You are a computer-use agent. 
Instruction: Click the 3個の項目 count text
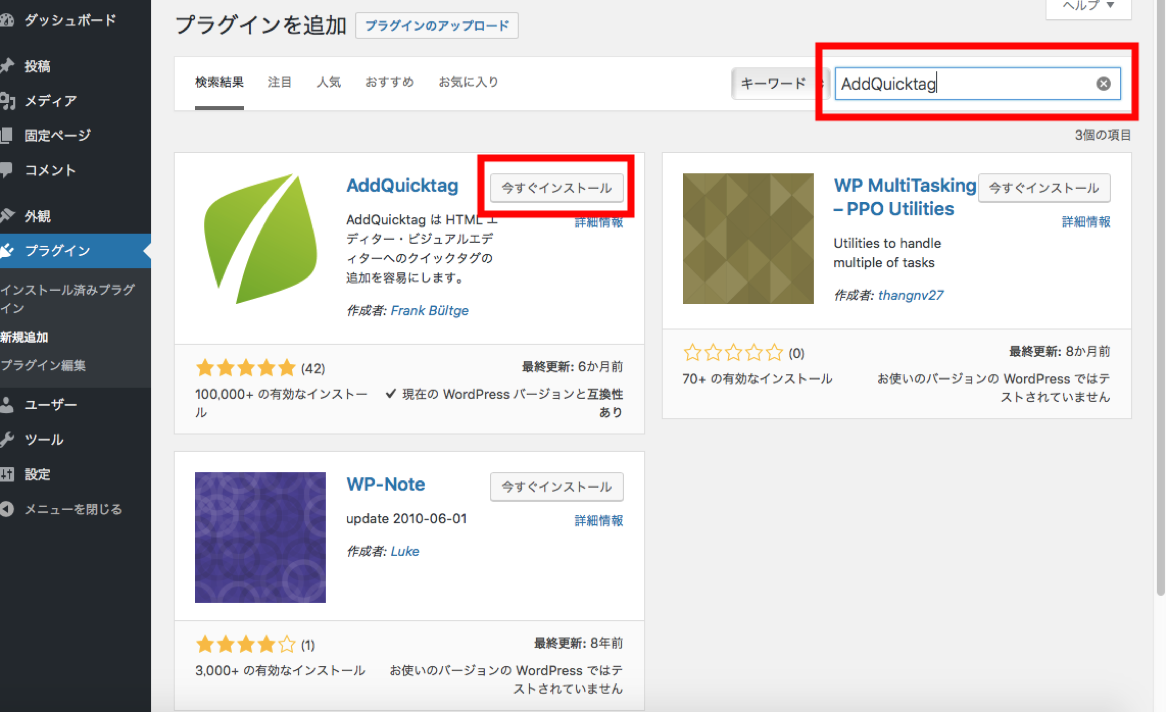(1103, 135)
